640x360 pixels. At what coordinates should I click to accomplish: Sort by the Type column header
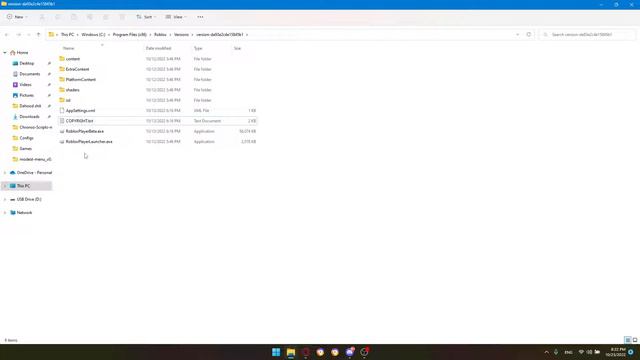[198, 48]
